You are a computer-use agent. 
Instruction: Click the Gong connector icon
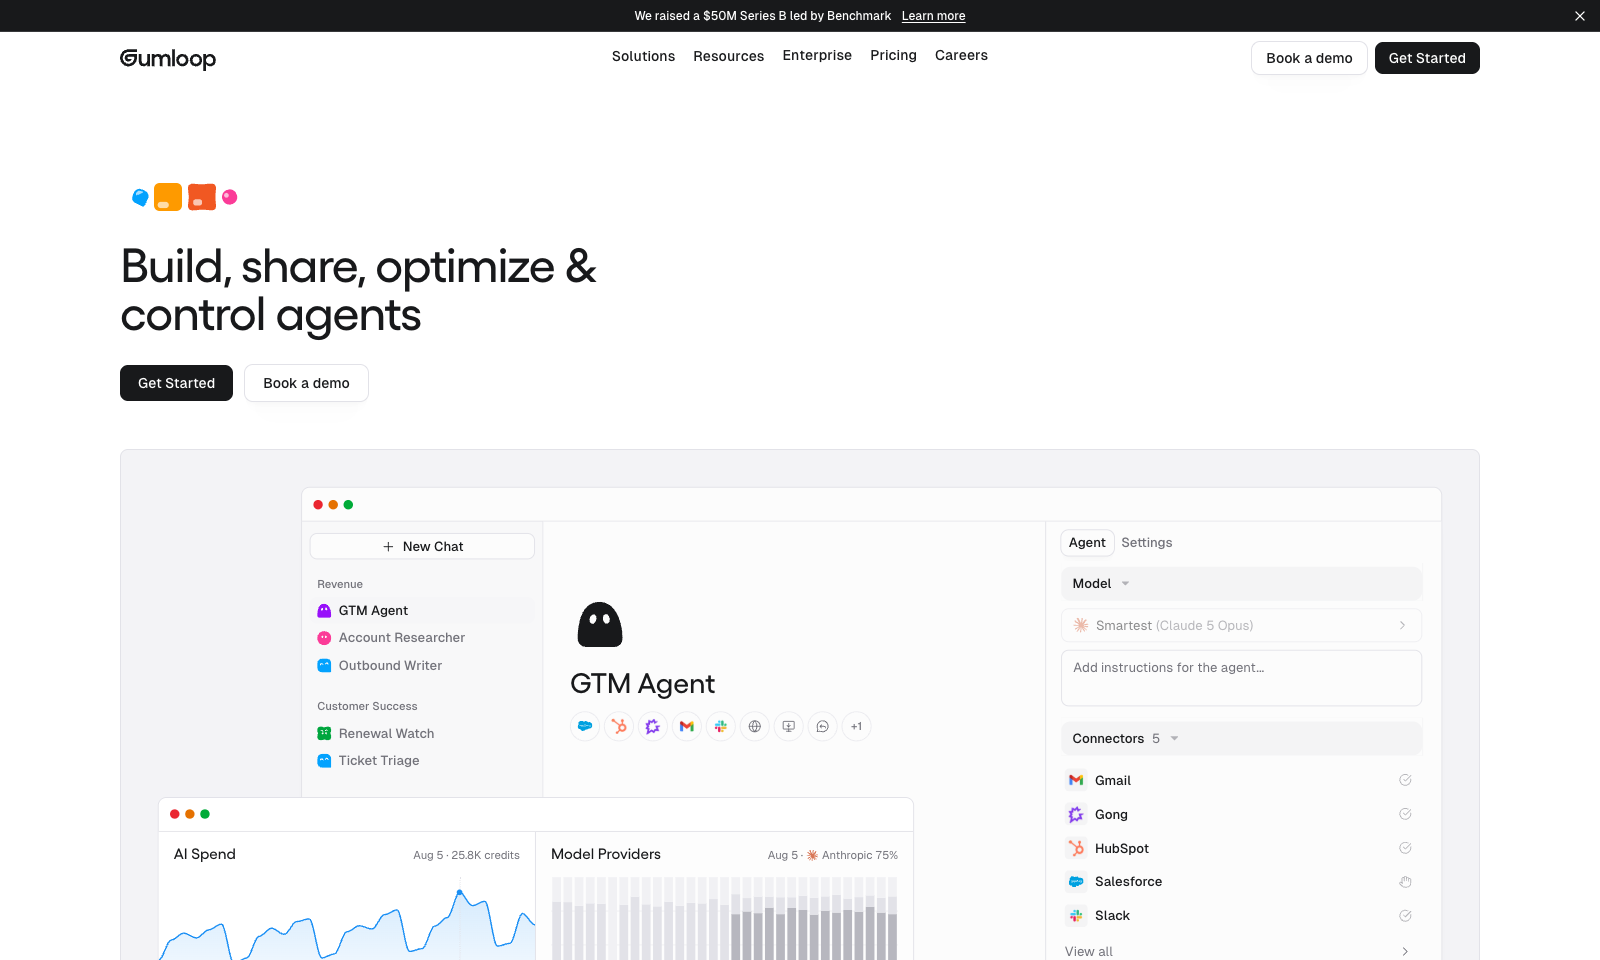[1076, 814]
